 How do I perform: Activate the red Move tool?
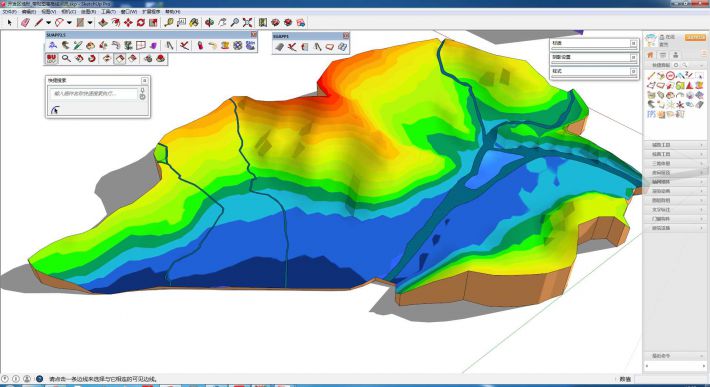pyautogui.click(x=128, y=22)
